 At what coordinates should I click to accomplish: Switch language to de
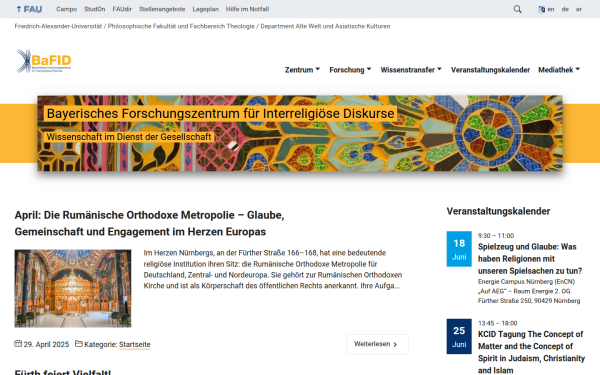click(x=565, y=9)
